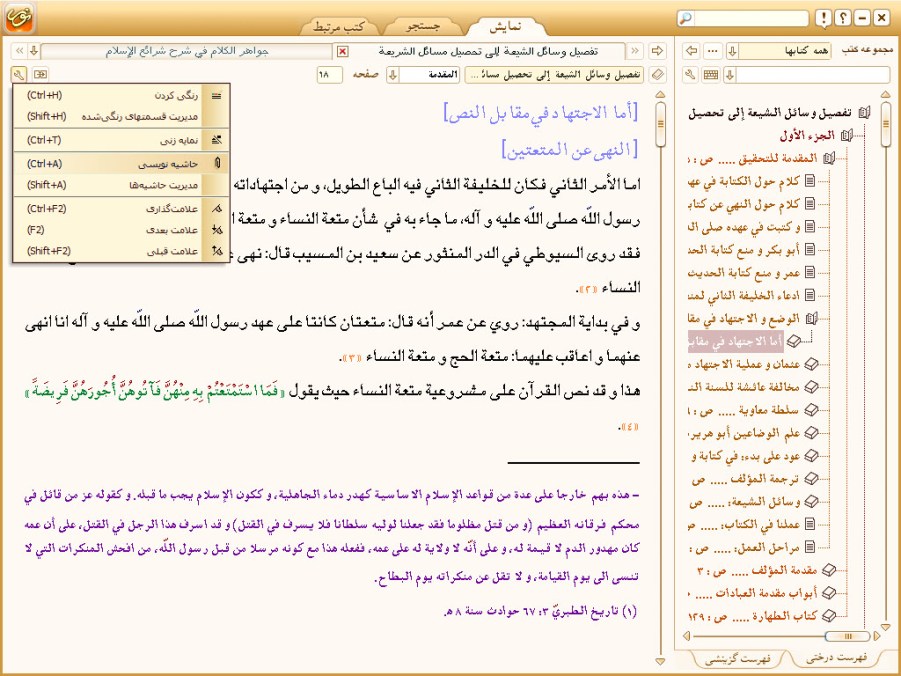Screen dimensions: 901x676
Task: Click the paperclip icon next to حاشیه نویسی
Action: pyautogui.click(x=217, y=163)
